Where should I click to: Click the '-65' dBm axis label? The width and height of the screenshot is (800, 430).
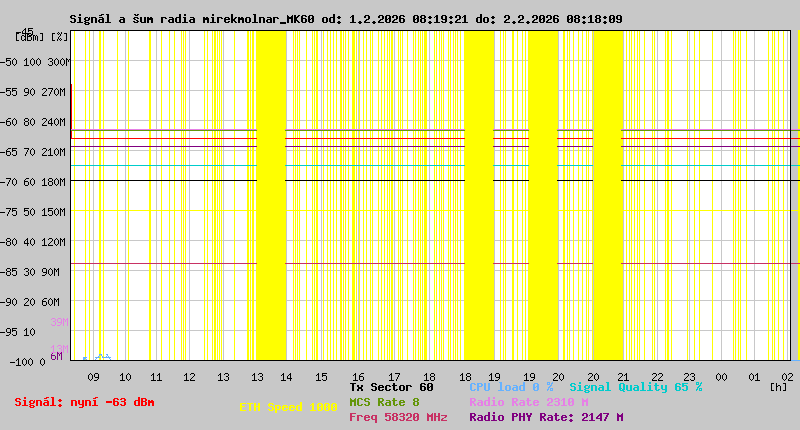[x=9, y=152]
